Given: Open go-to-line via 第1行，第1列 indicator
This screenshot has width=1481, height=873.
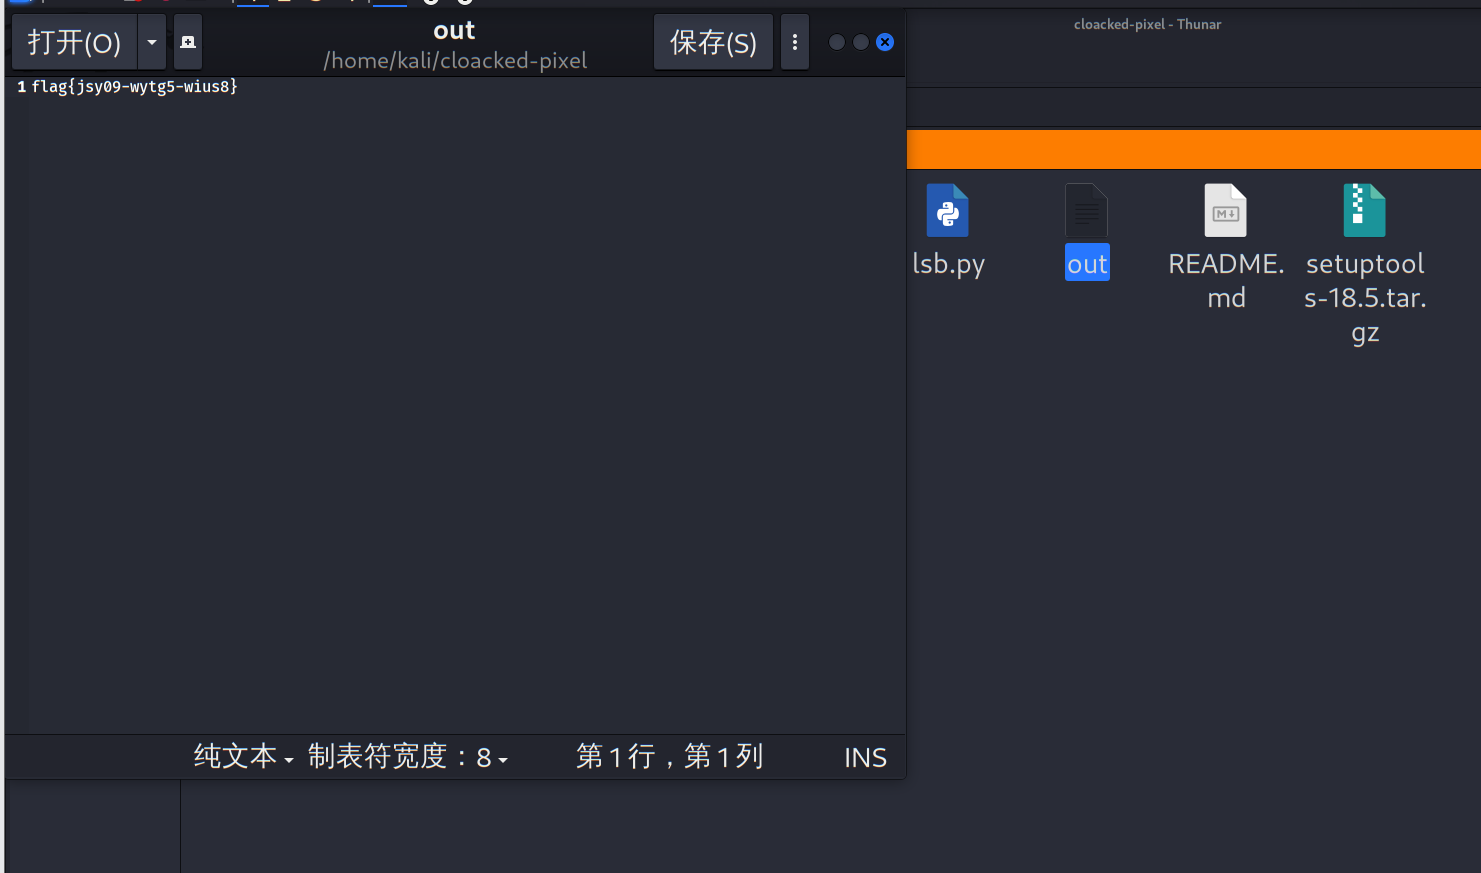Looking at the screenshot, I should [668, 757].
